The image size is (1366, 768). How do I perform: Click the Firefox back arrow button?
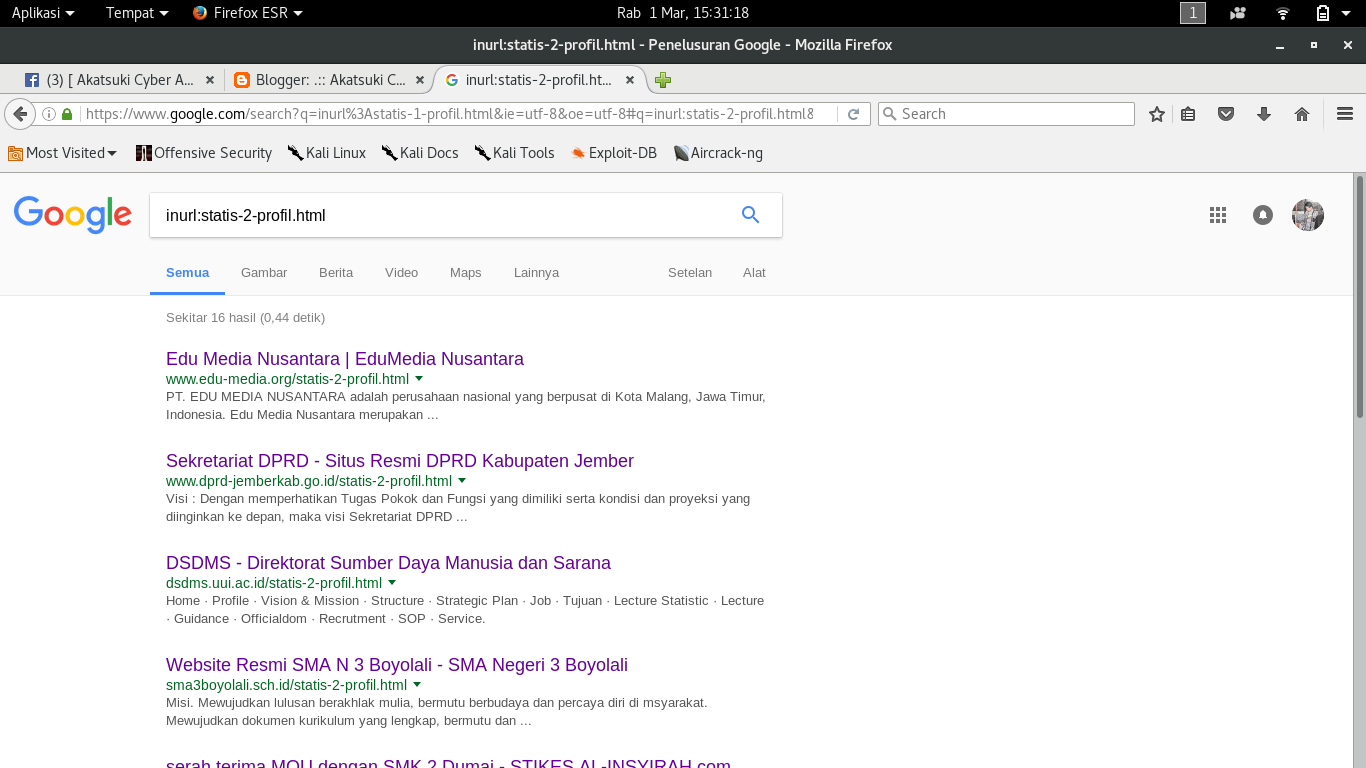(20, 114)
